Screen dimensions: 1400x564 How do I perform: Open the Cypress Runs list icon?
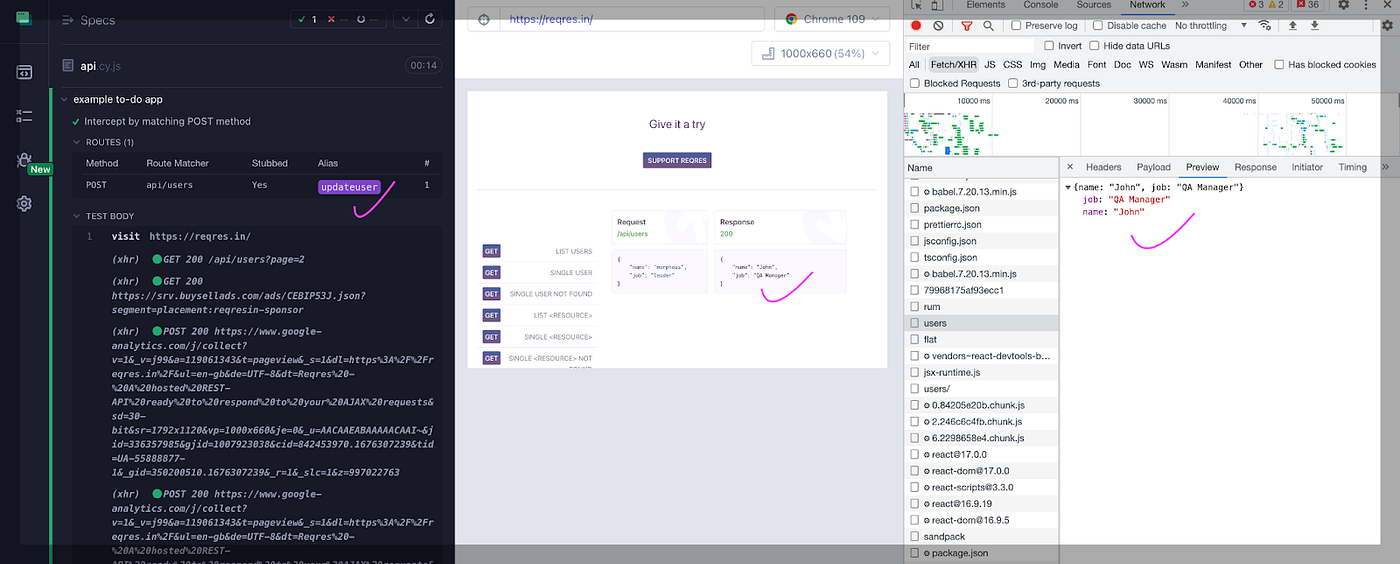(x=24, y=116)
